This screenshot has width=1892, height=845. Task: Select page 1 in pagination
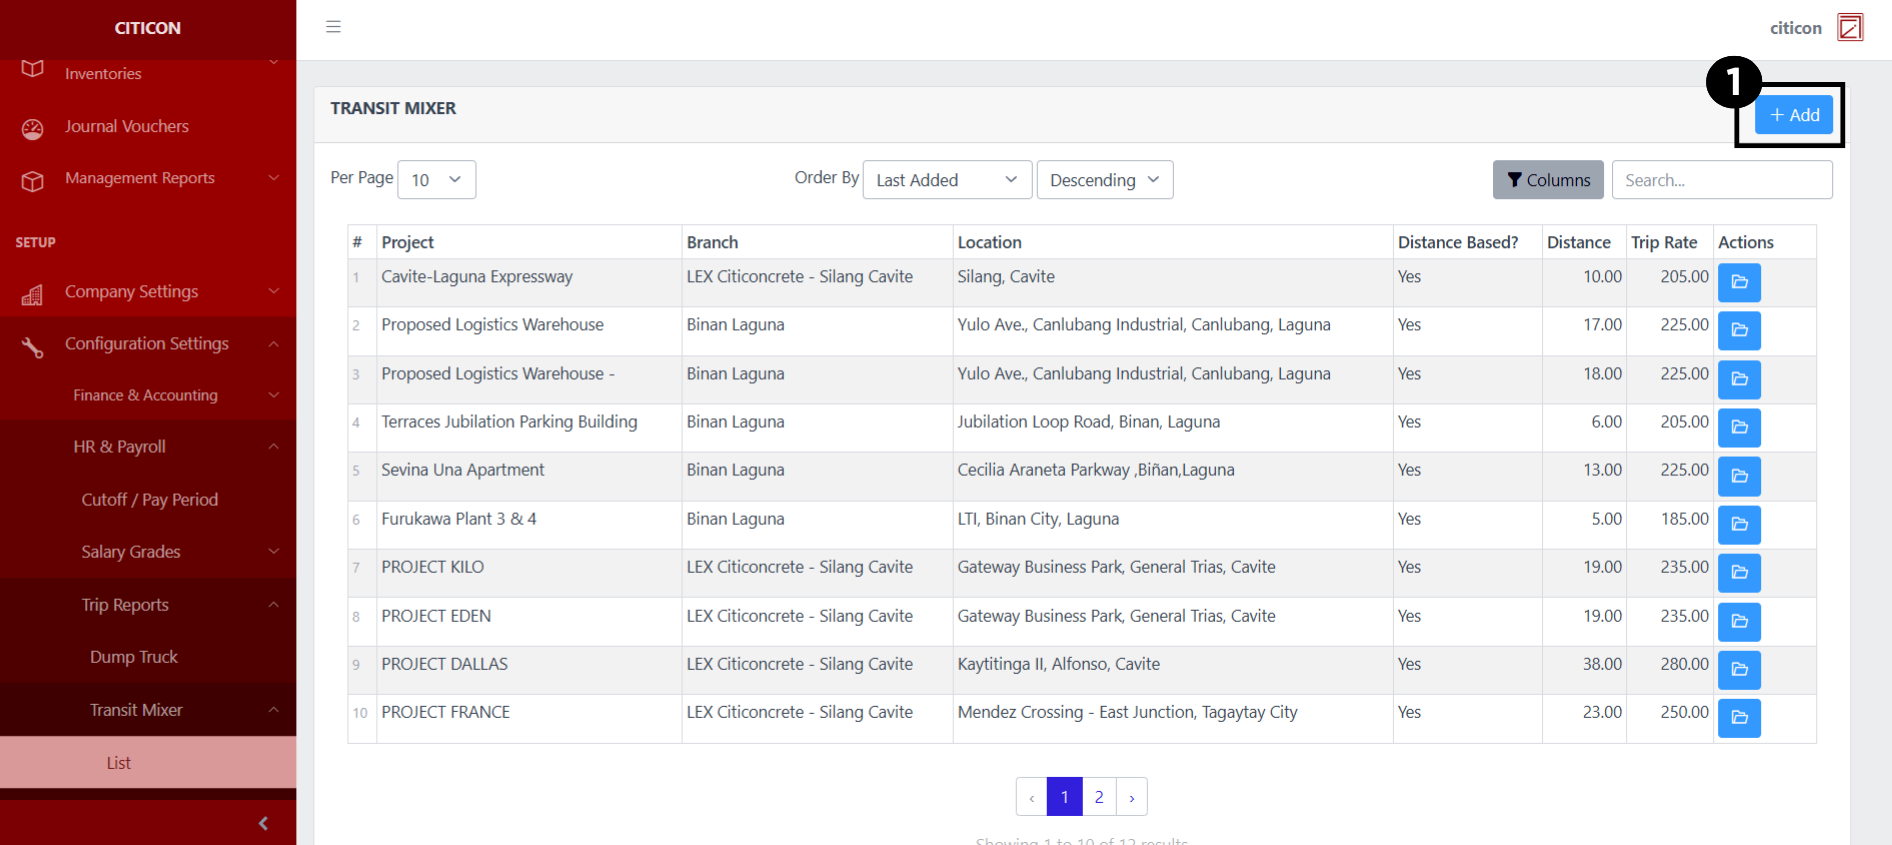pyautogui.click(x=1065, y=797)
